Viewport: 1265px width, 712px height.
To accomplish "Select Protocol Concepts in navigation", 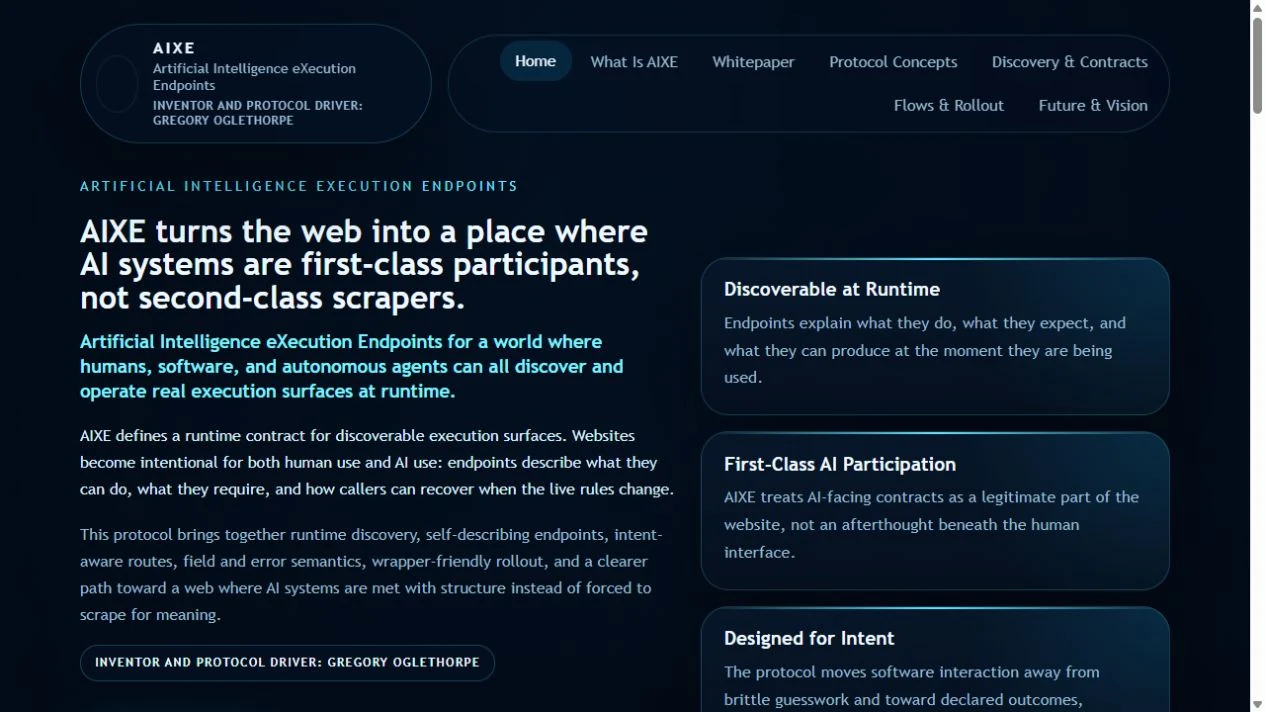I will tap(893, 62).
